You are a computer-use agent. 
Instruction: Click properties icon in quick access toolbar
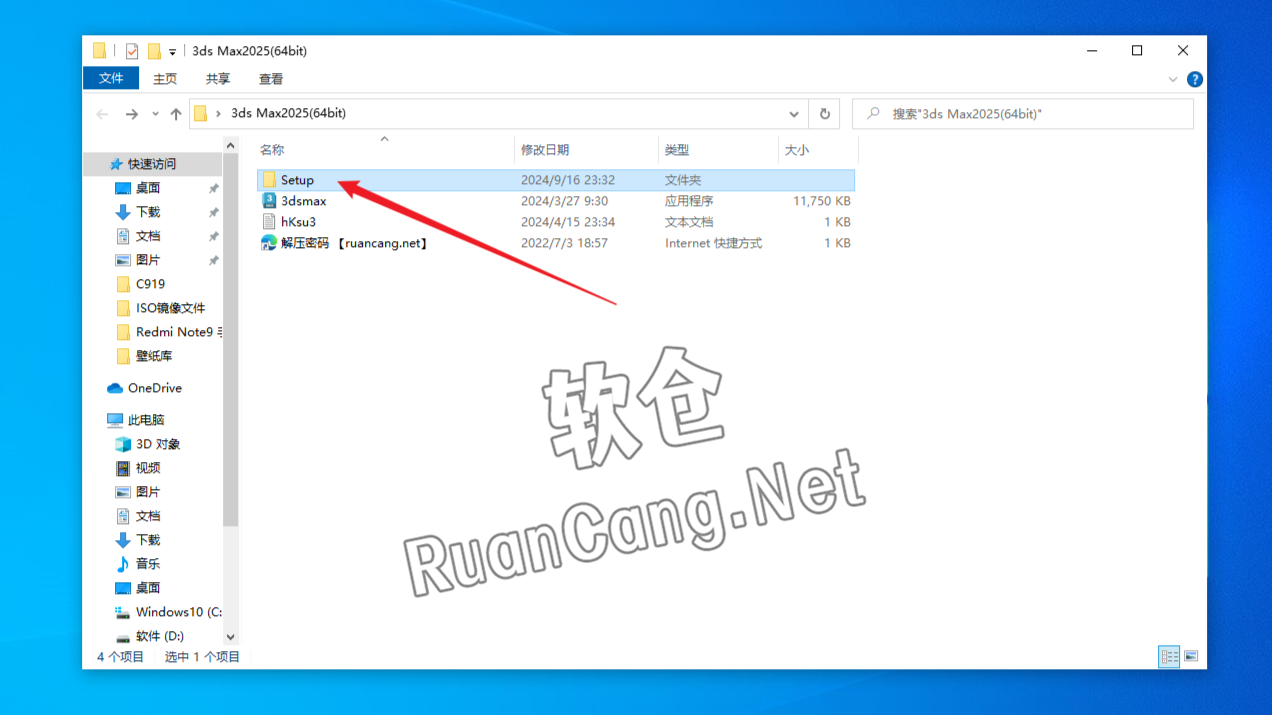(132, 51)
